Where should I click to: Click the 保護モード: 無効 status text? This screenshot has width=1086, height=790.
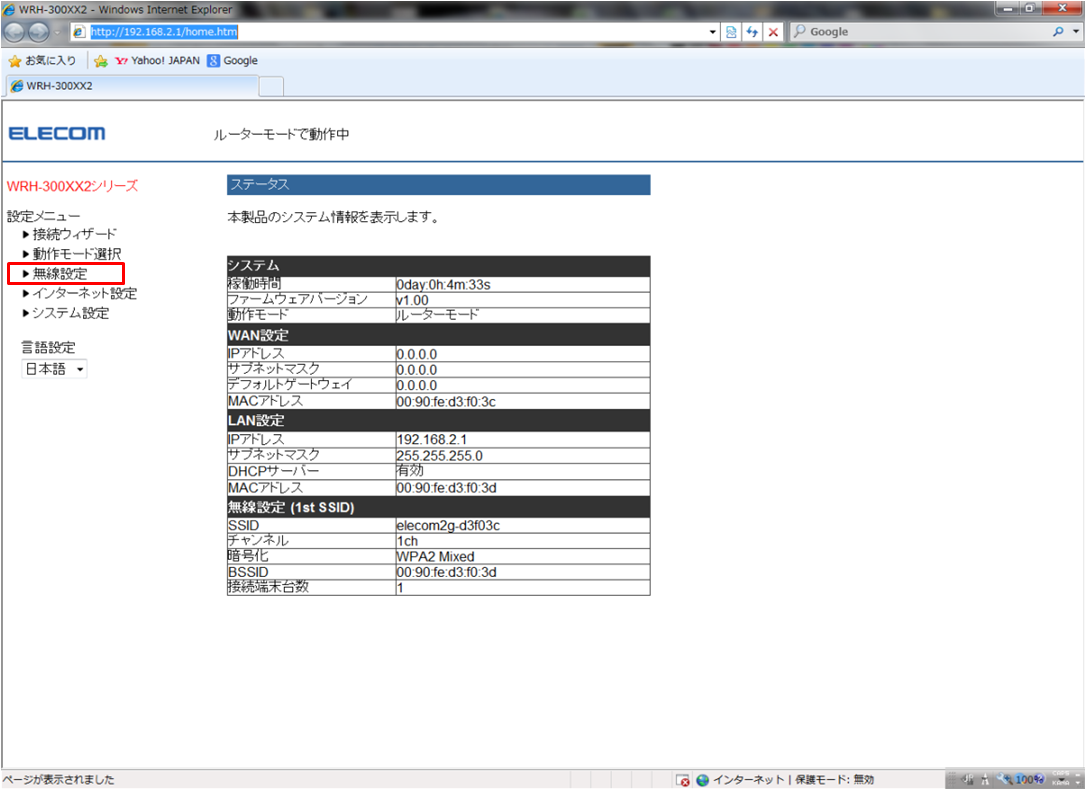(835, 780)
